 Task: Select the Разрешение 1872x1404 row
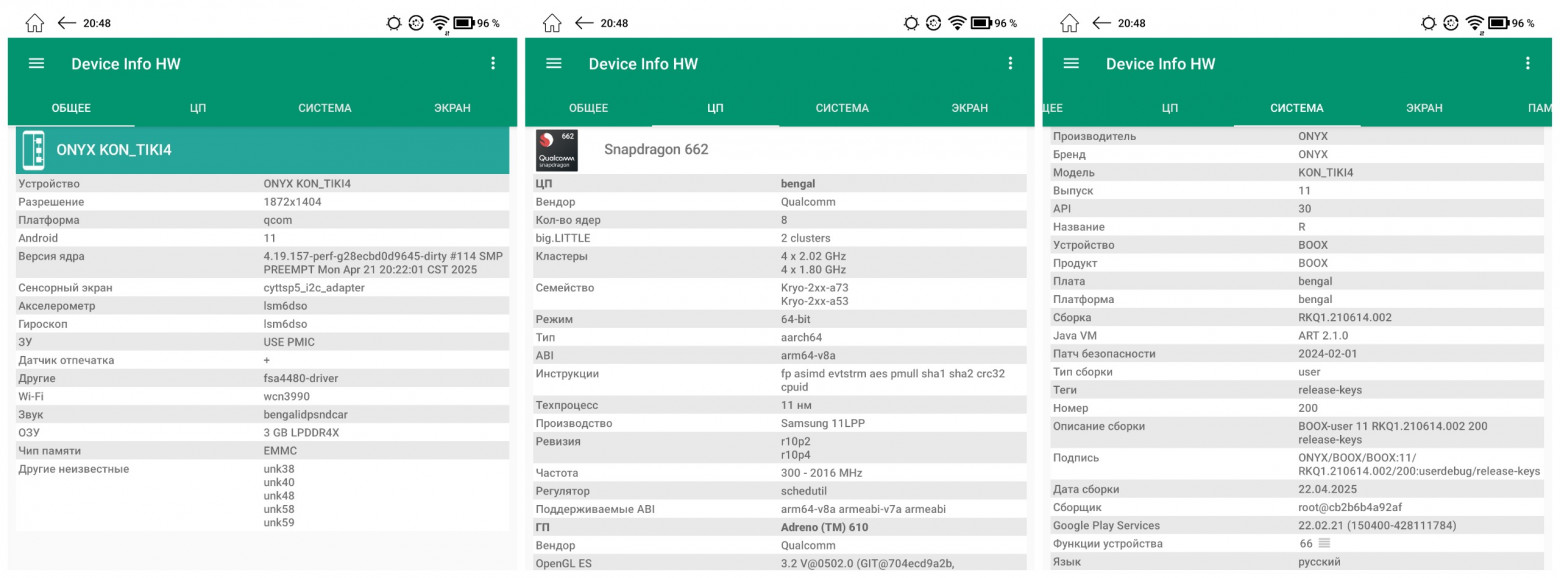[262, 202]
